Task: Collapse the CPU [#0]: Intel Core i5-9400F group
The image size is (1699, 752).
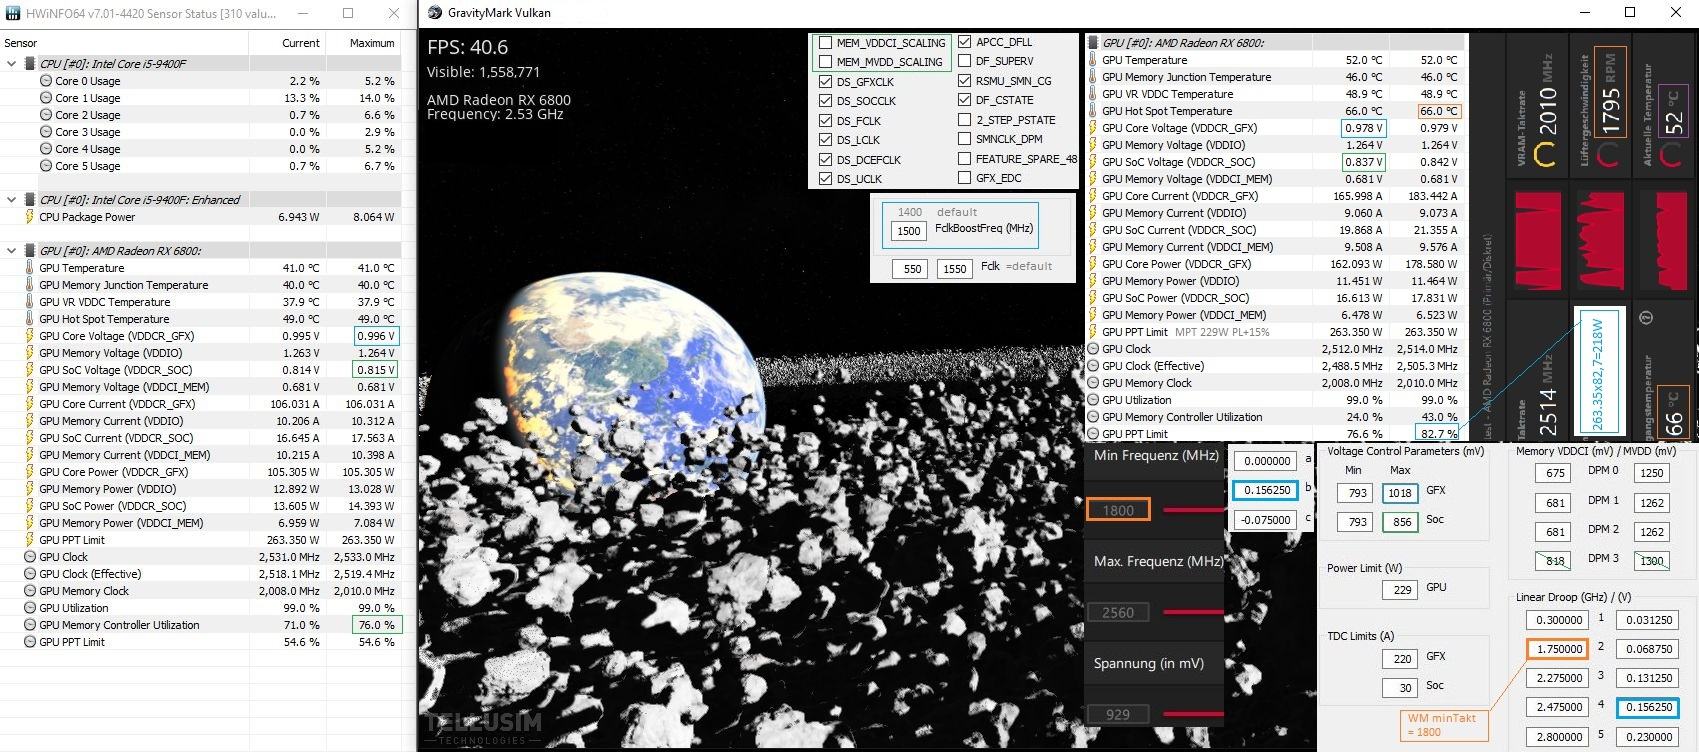Action: 12,64
